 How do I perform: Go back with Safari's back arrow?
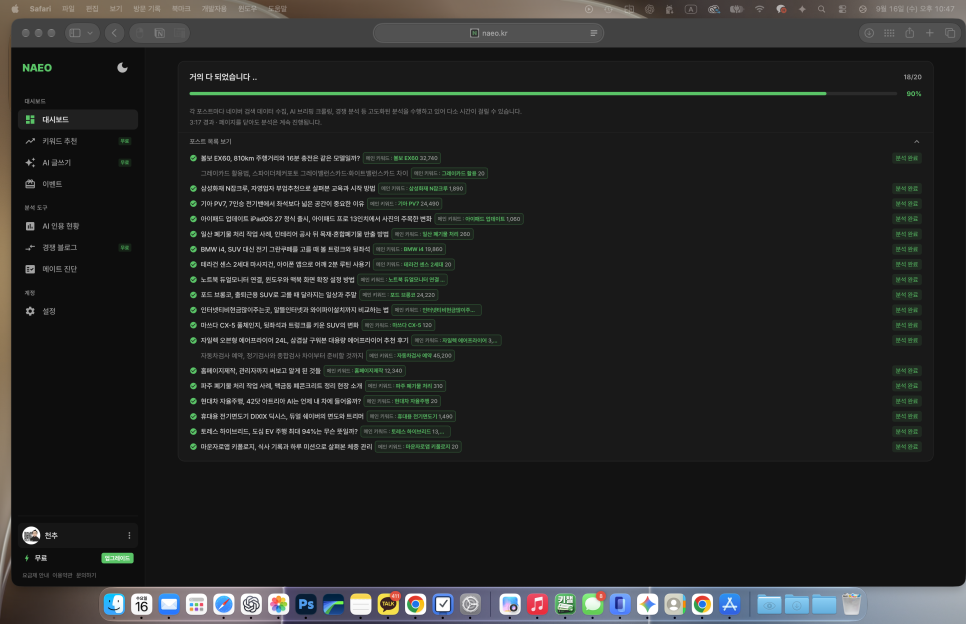[115, 33]
